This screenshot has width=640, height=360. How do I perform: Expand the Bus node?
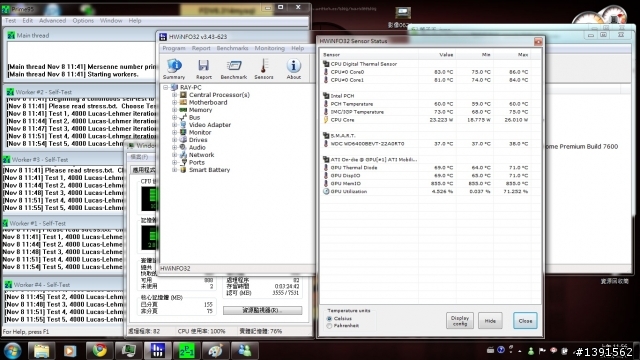[174, 118]
